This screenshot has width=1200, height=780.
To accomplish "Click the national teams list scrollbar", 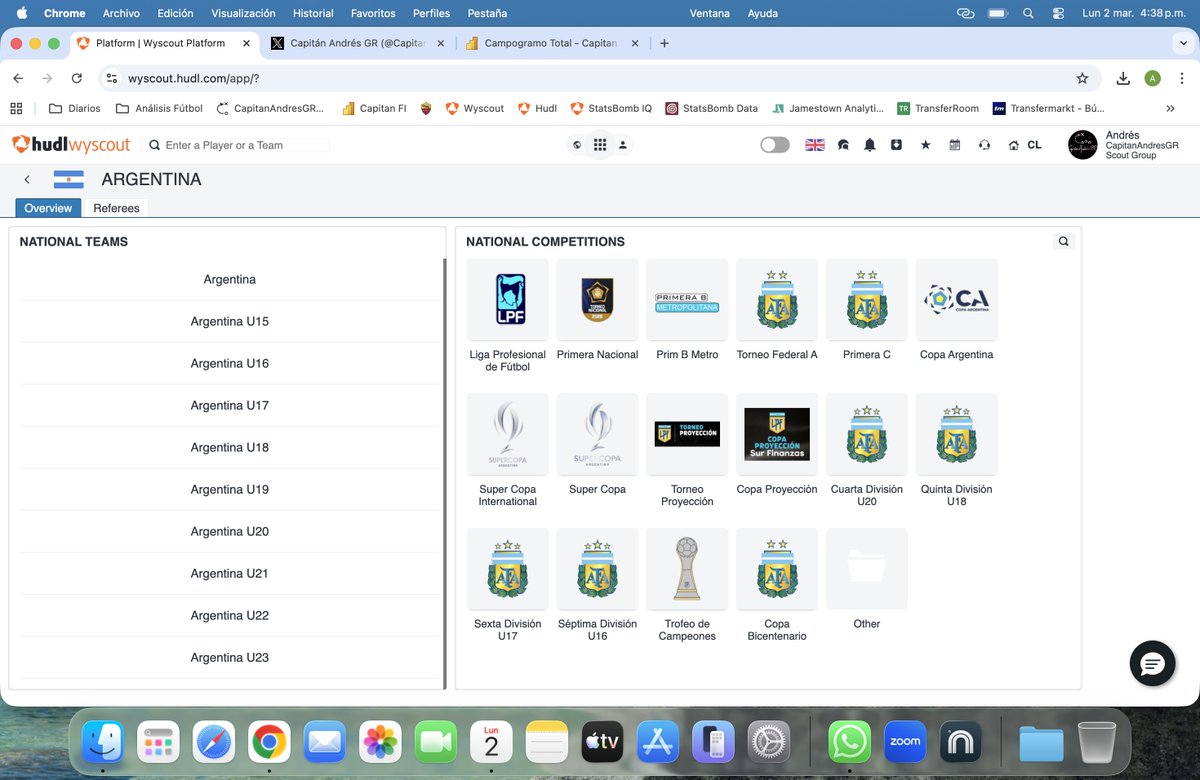I will coord(444,473).
